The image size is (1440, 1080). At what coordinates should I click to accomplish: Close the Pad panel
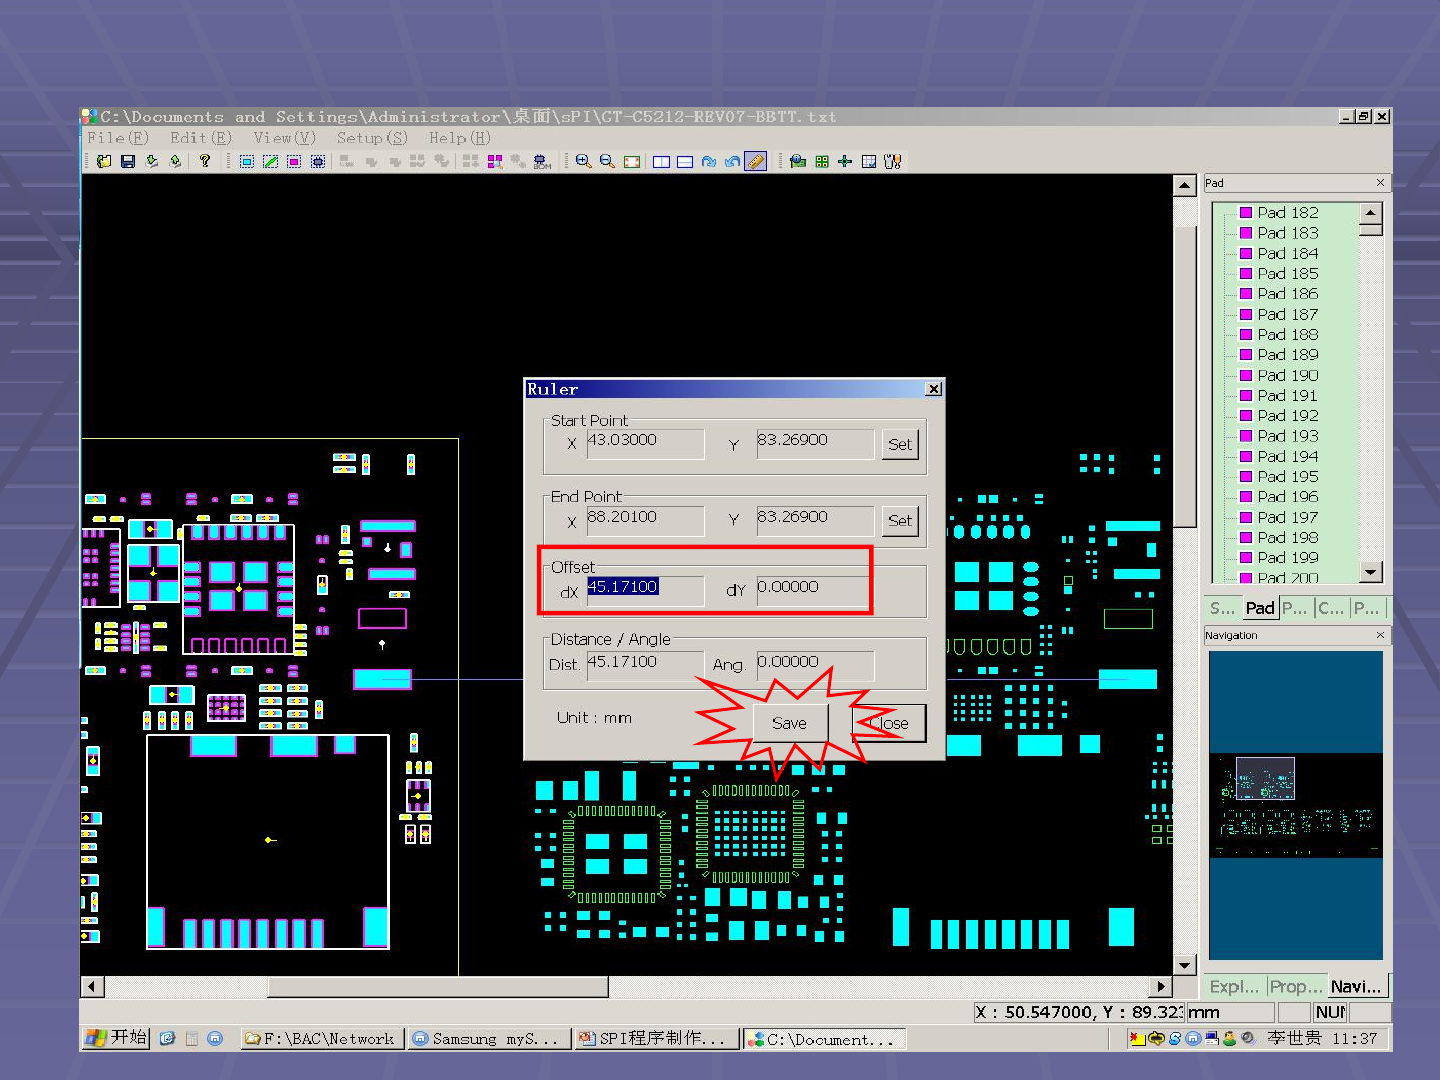(x=1380, y=183)
